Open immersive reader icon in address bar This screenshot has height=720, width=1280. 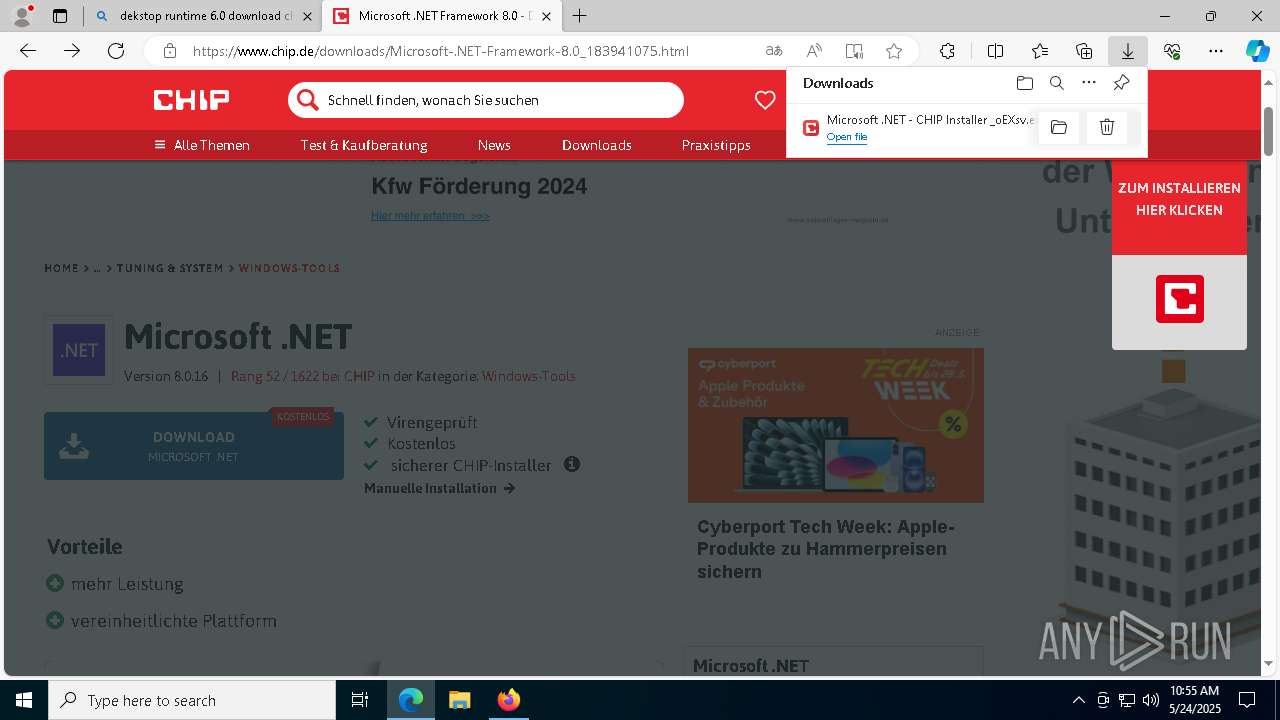pyautogui.click(x=854, y=51)
